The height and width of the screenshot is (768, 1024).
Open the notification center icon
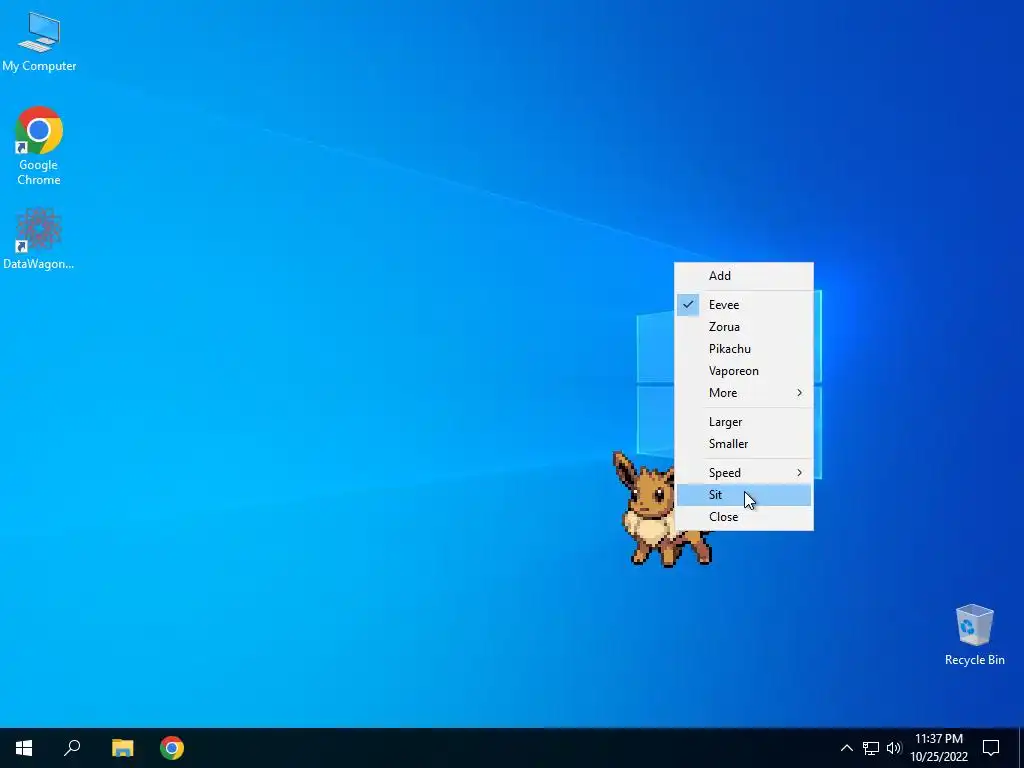[991, 748]
